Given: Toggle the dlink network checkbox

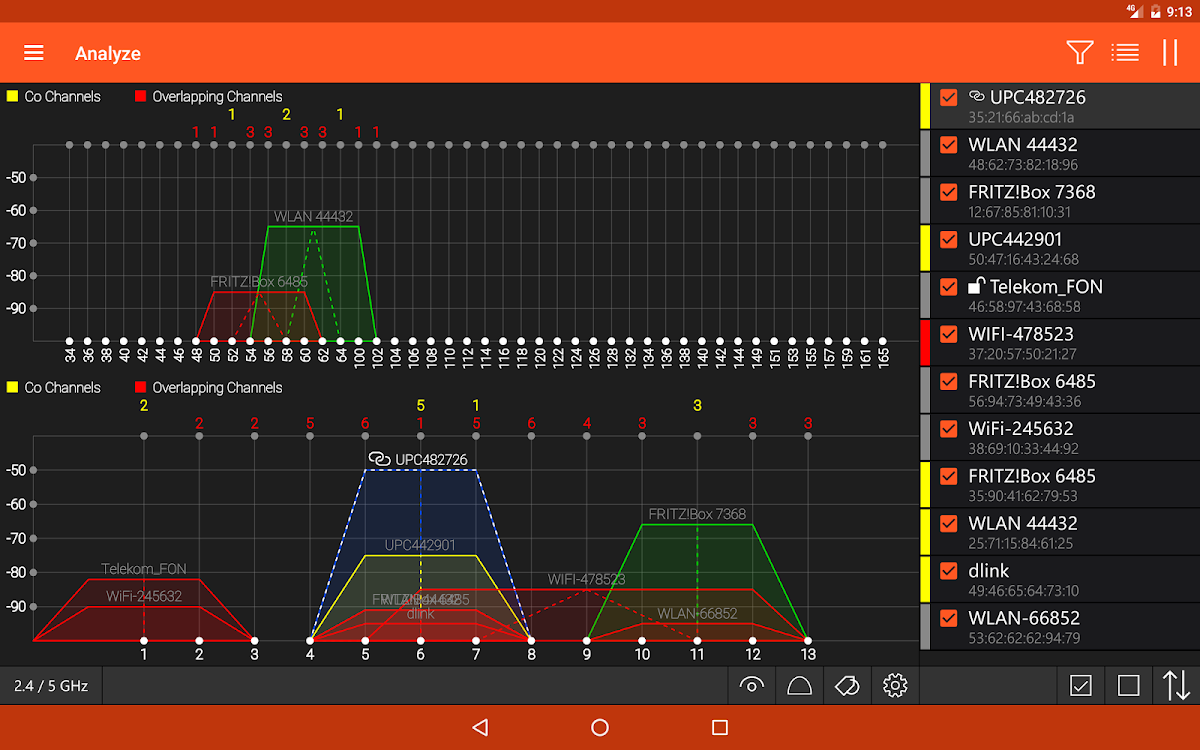Looking at the screenshot, I should [949, 571].
